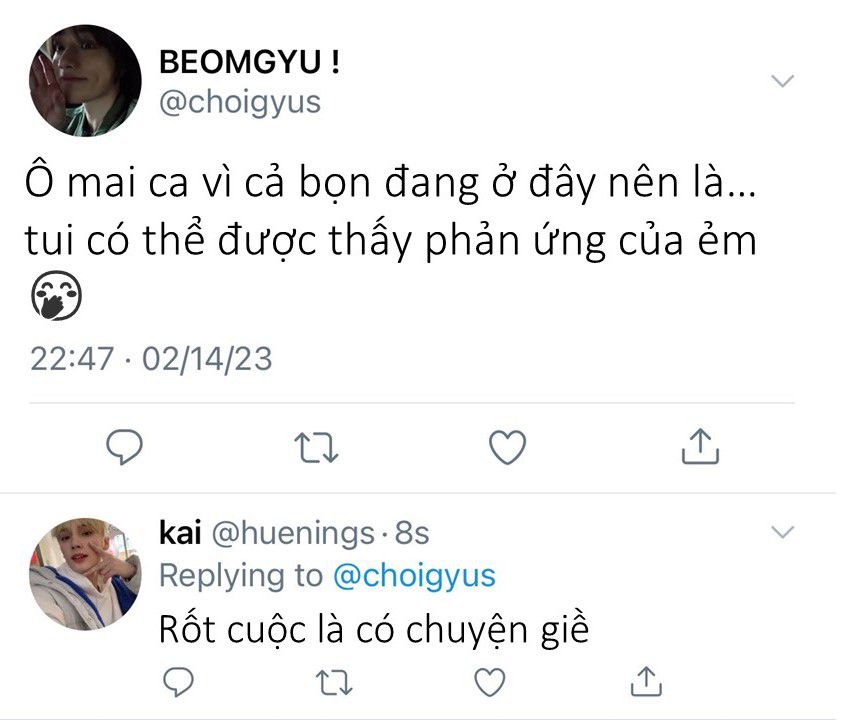Click the comment icon under kai's reply
The height and width of the screenshot is (720, 860).
click(177, 682)
